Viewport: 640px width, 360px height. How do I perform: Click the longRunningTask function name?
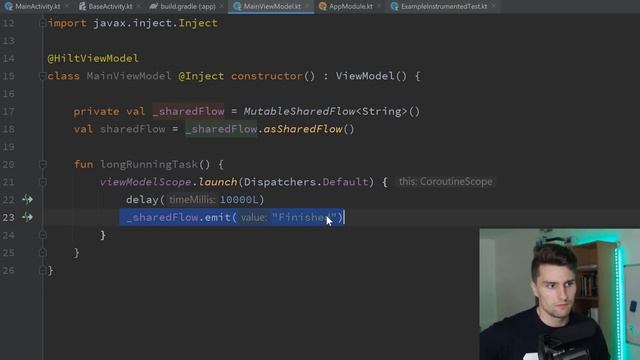(149, 164)
